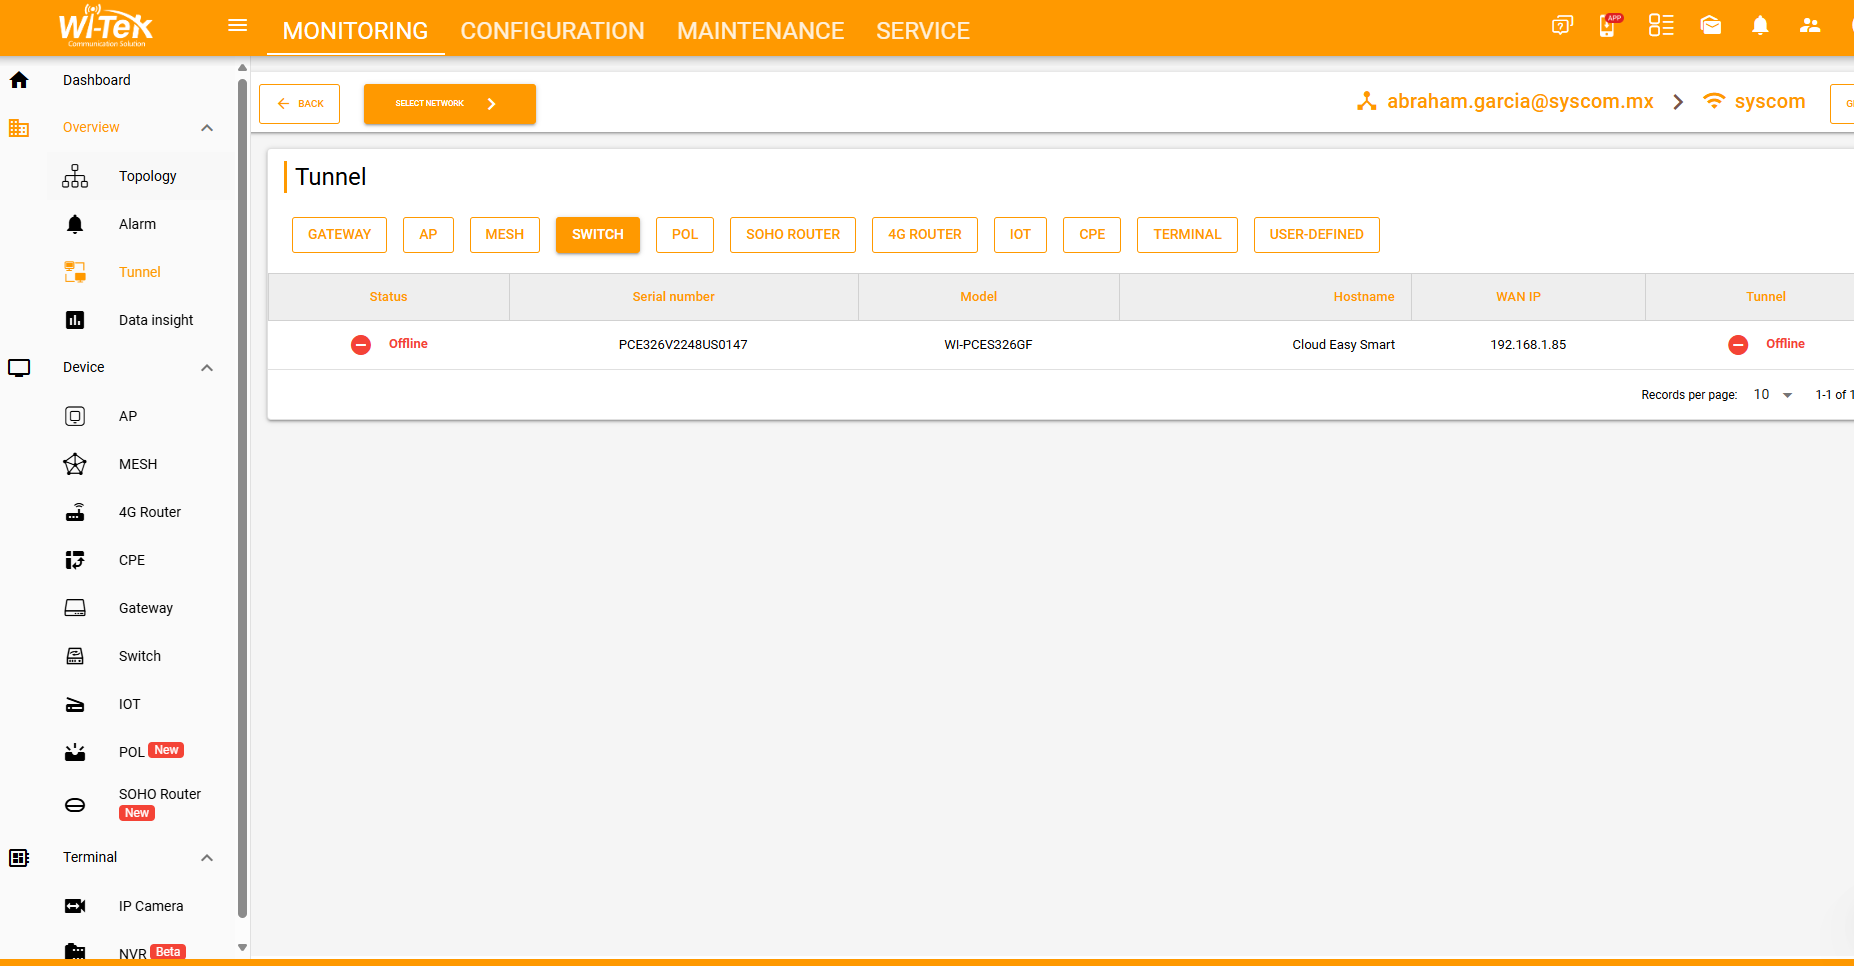Click the user accounts icon in header

click(1810, 25)
